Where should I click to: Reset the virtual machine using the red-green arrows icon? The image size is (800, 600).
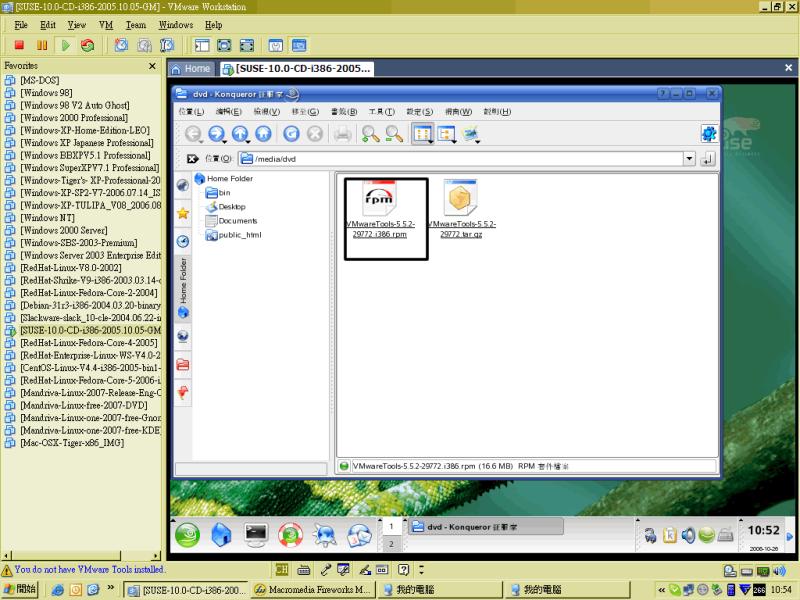click(88, 45)
